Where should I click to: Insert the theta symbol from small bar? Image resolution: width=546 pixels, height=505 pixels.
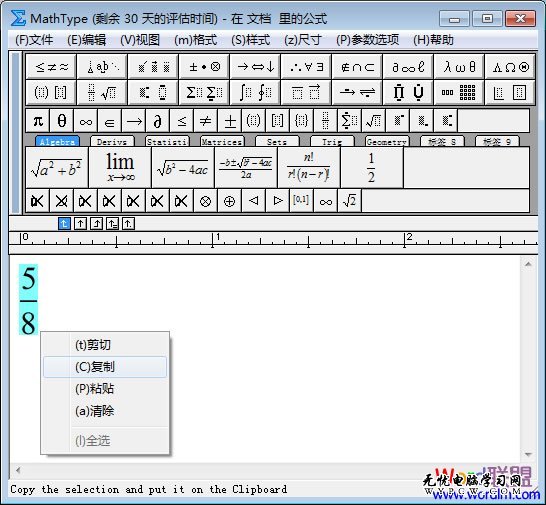click(62, 121)
